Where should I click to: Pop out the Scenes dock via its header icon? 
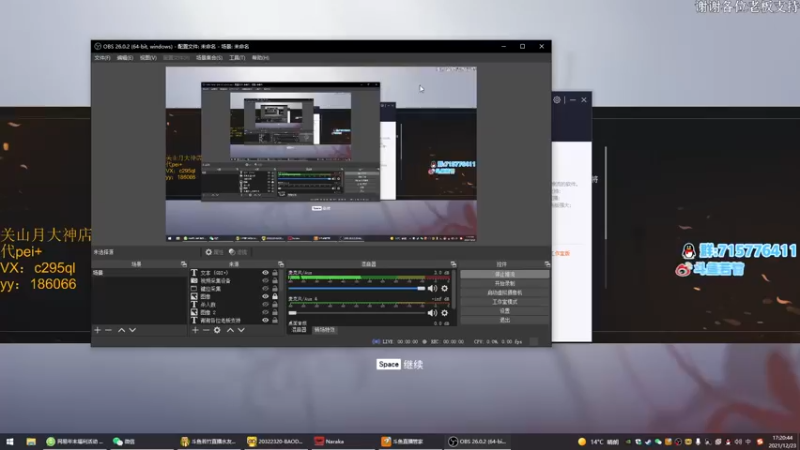click(x=184, y=264)
